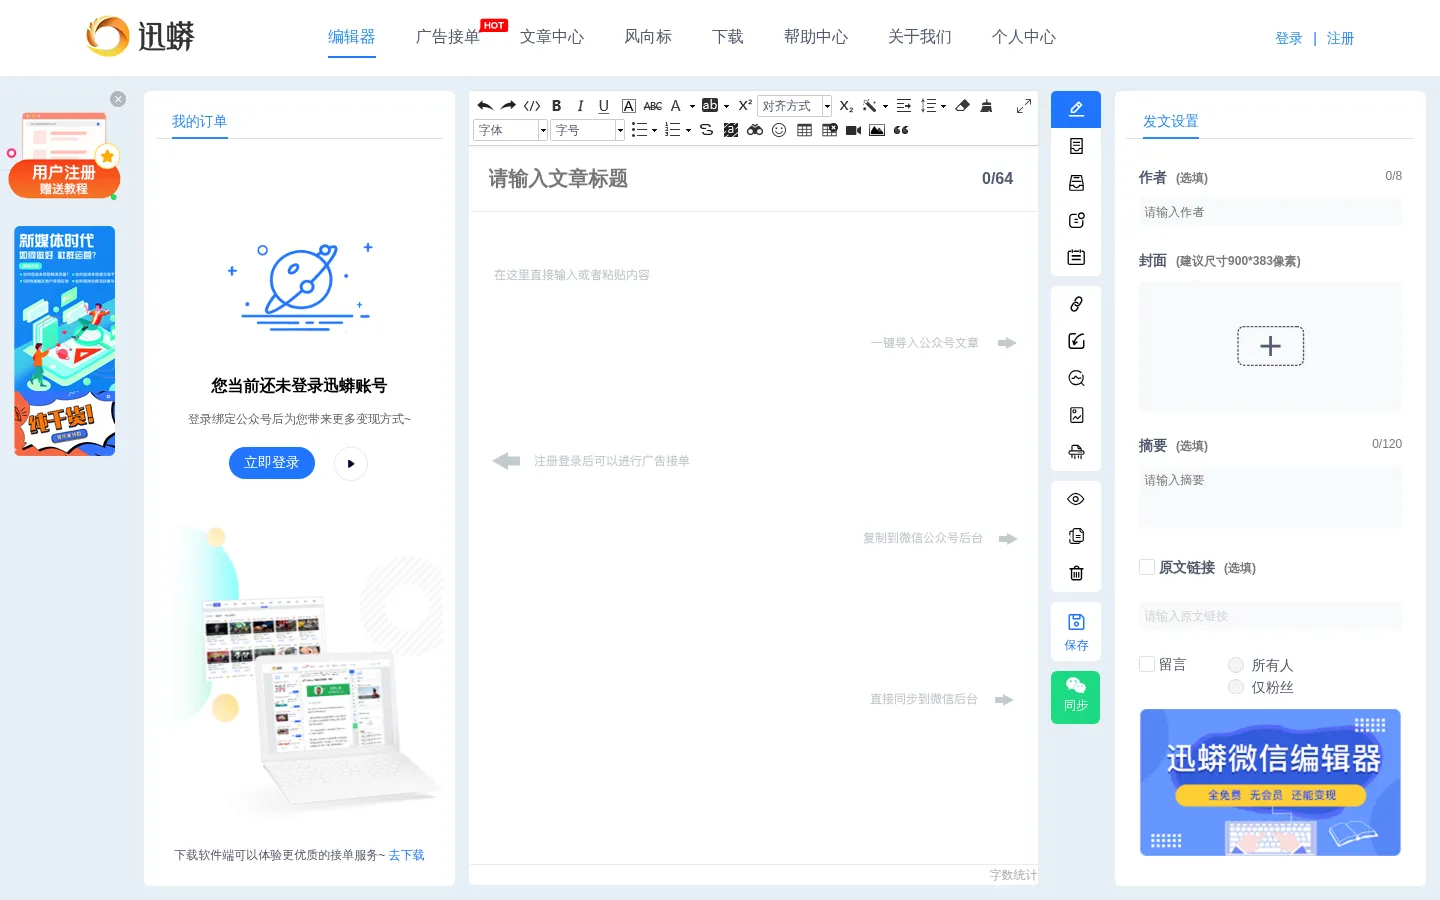
Task: Select the pen edit icon in sidebar
Action: click(x=1076, y=109)
